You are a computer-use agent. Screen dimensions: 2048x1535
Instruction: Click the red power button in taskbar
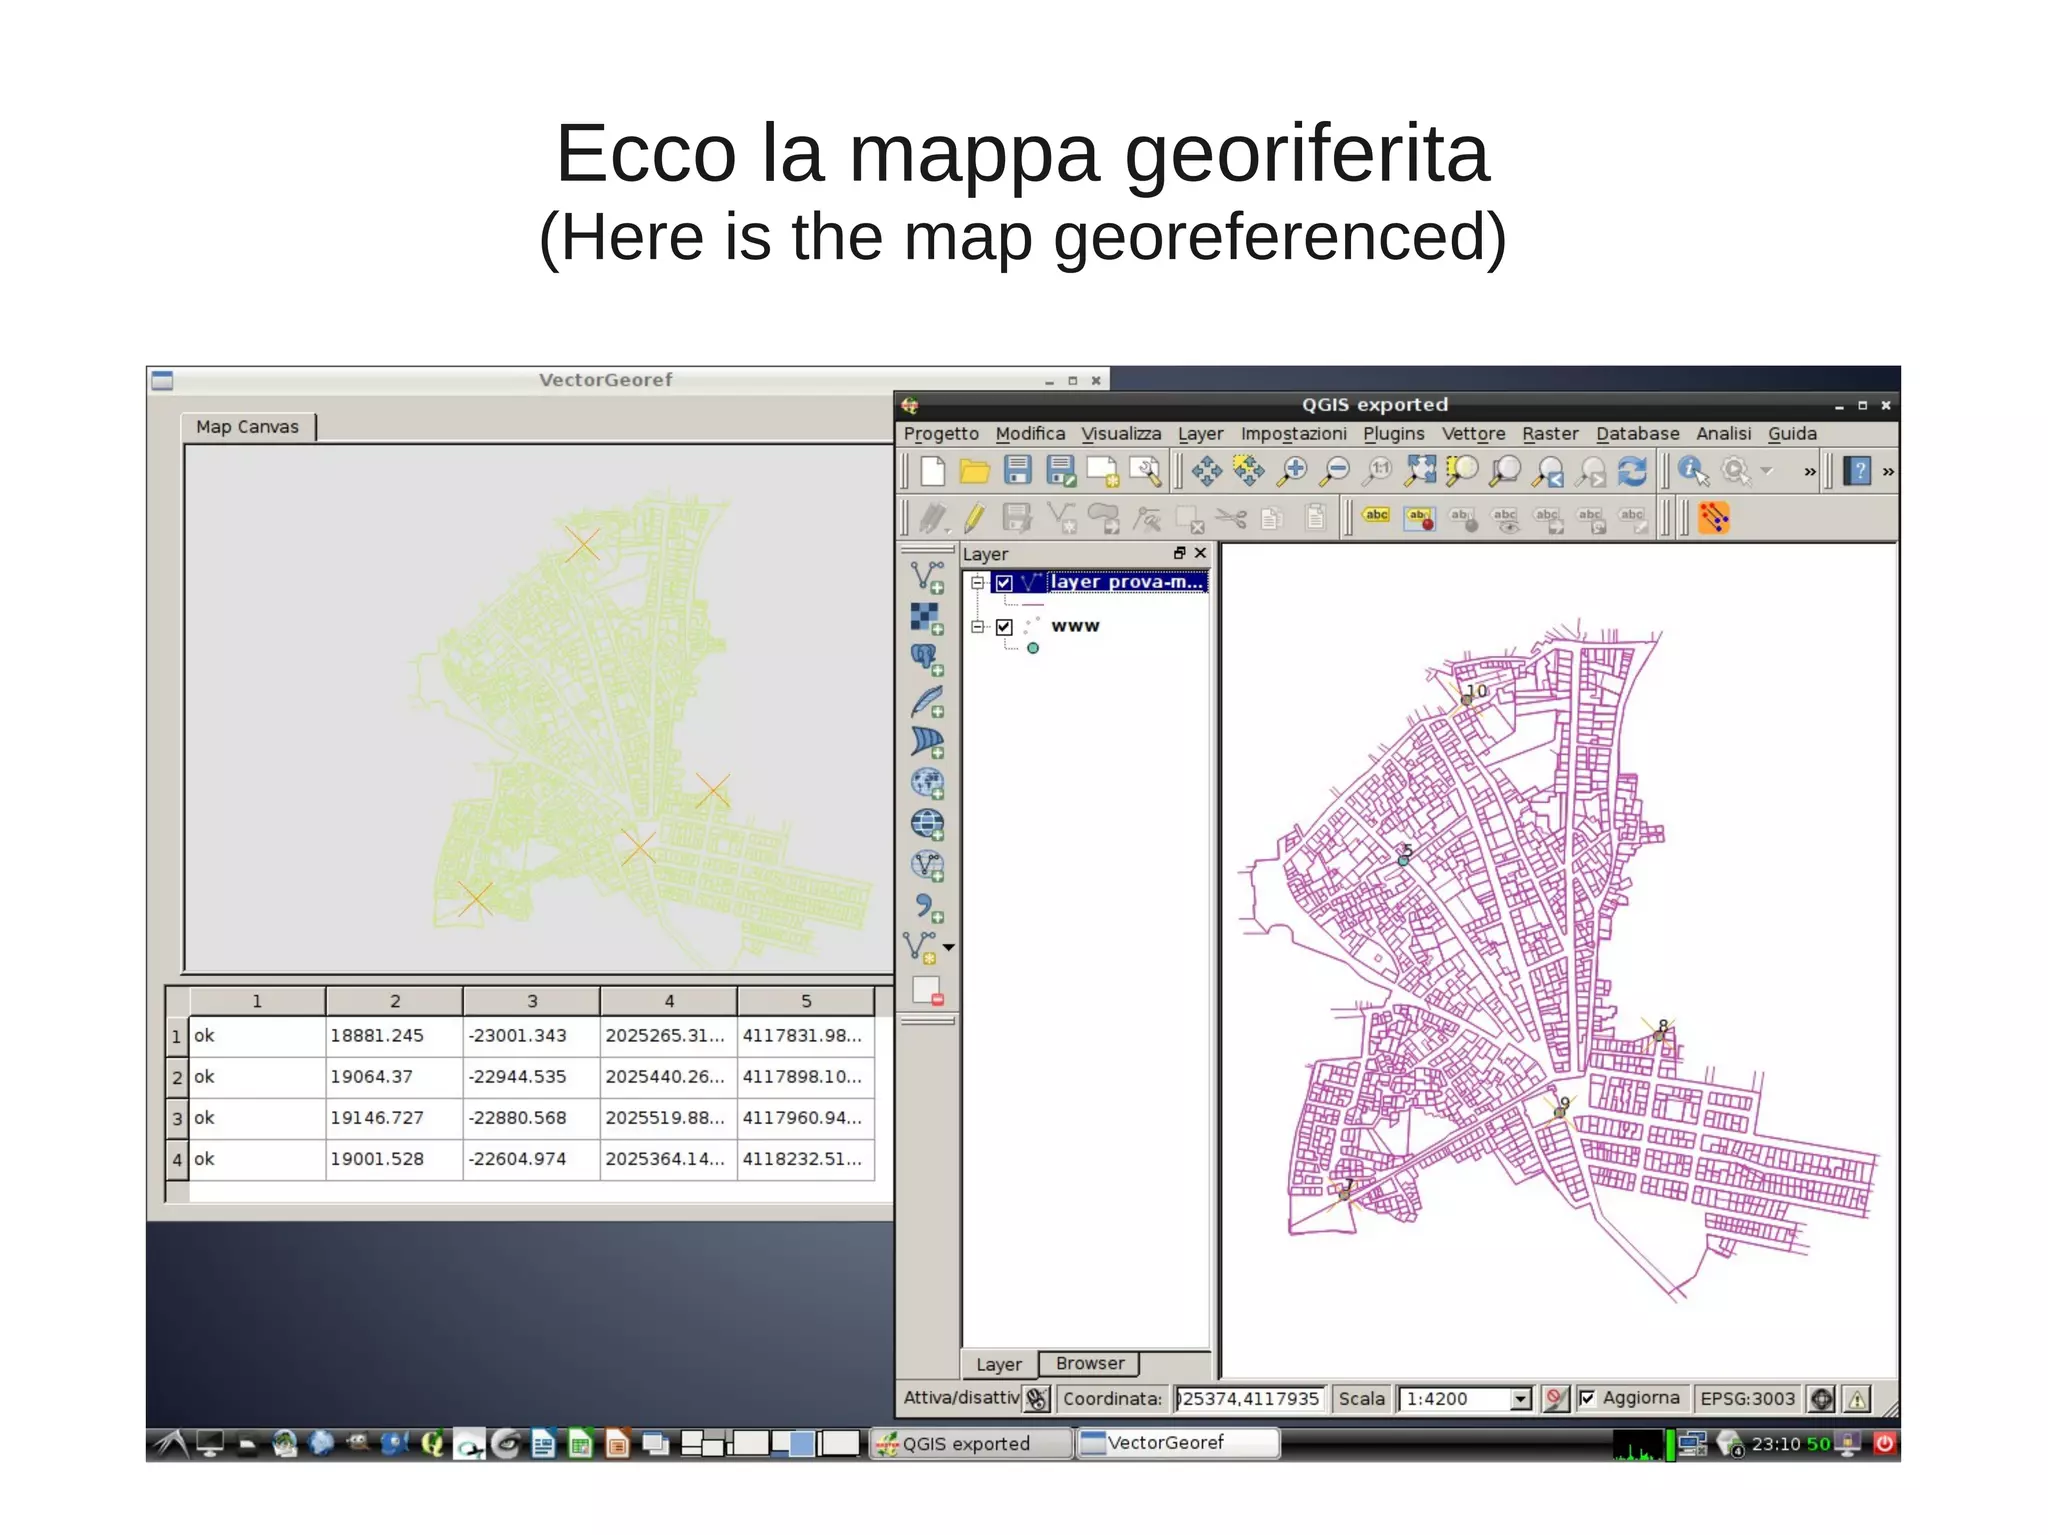click(x=1884, y=1443)
